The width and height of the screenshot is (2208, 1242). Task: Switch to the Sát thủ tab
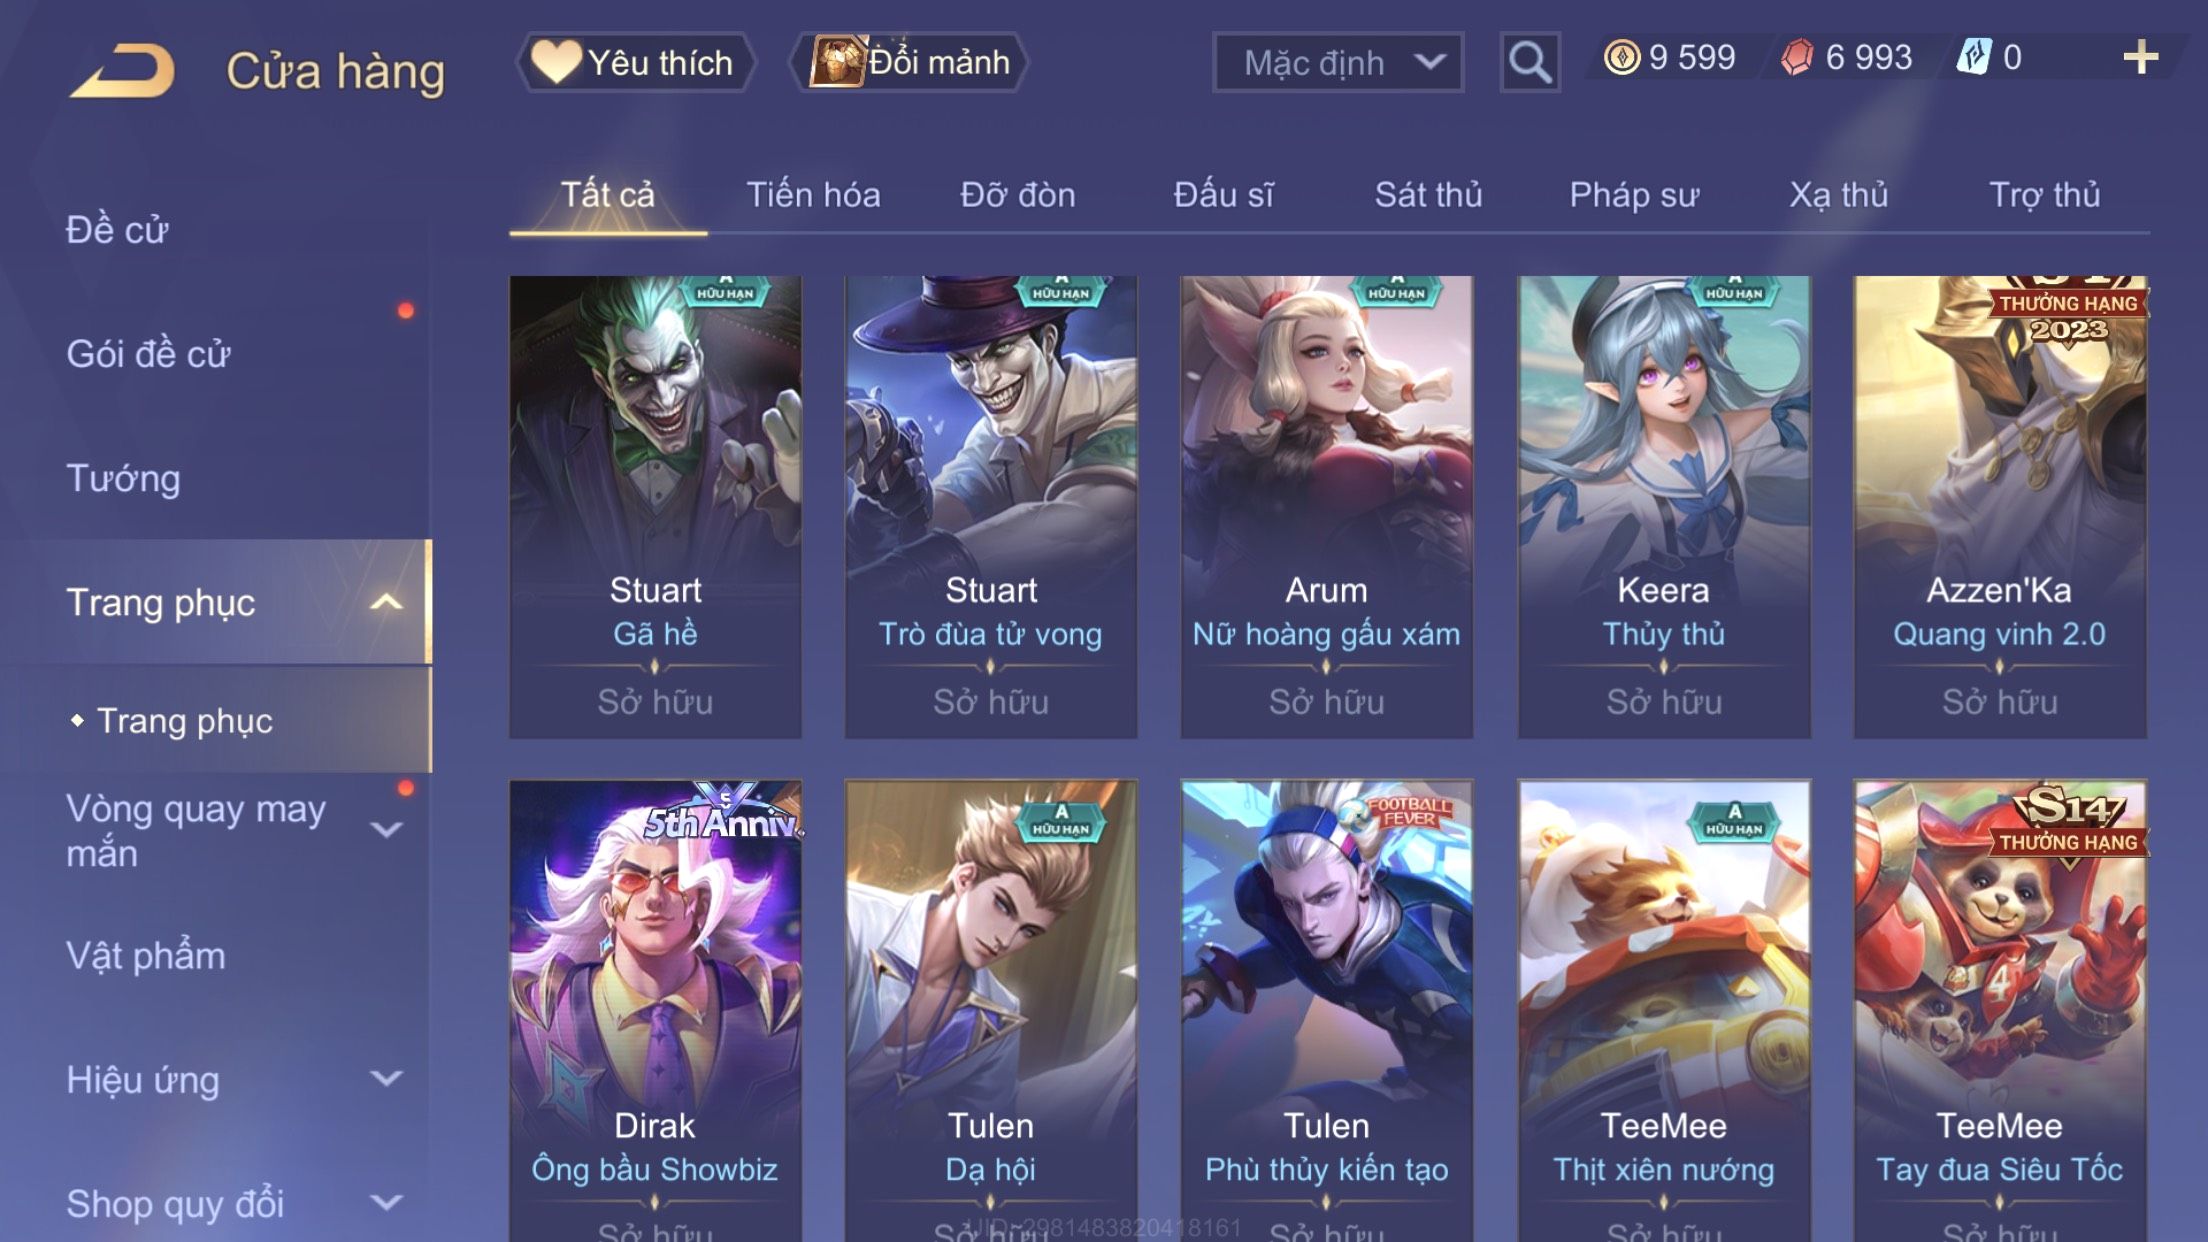[1428, 195]
